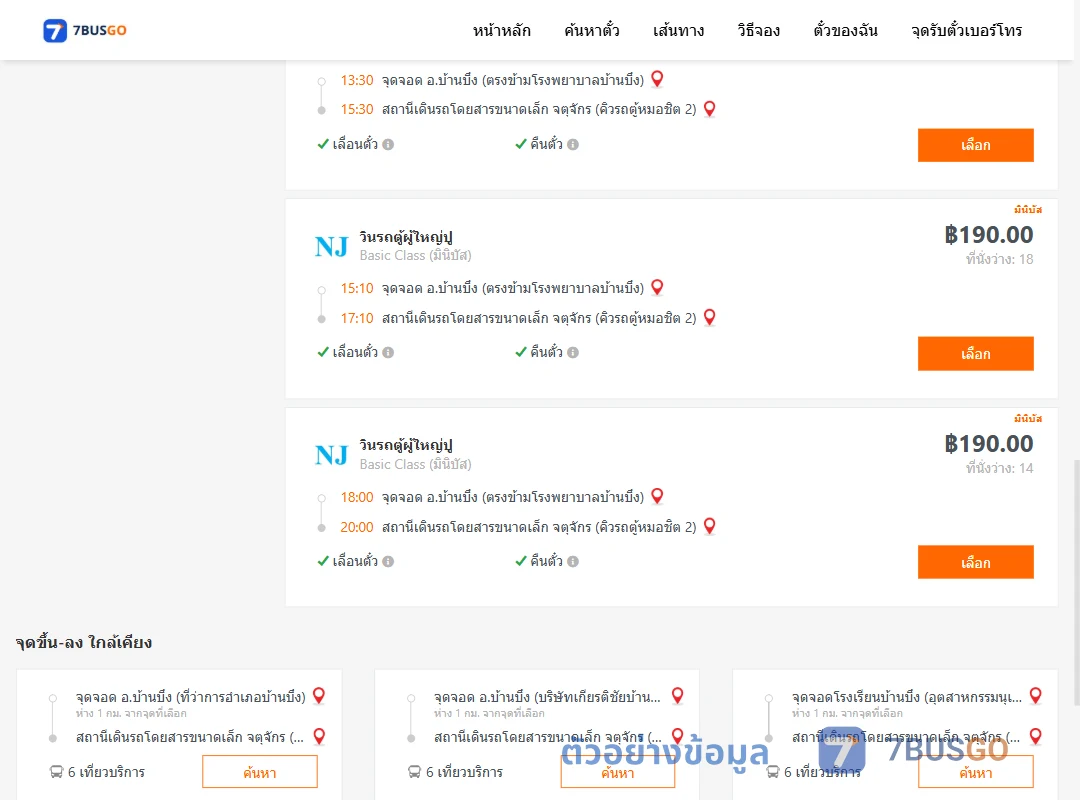Map pin for บริษัทเกียรติชัยบ้าน nearby stop
1080x800 pixels.
pos(678,696)
